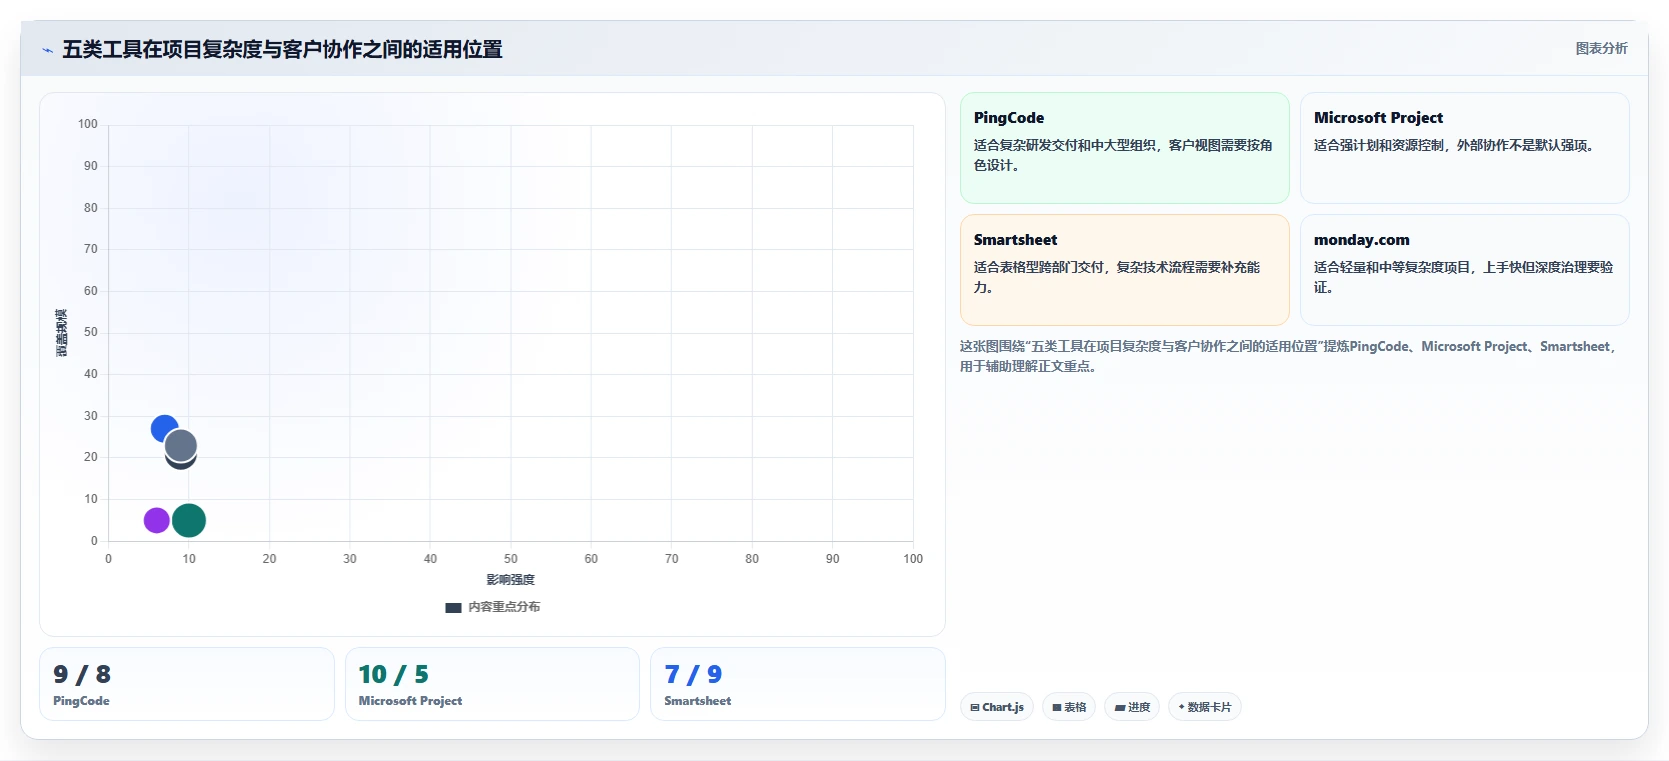Click the y-axis tick label 100
The image size is (1669, 761).
88,124
